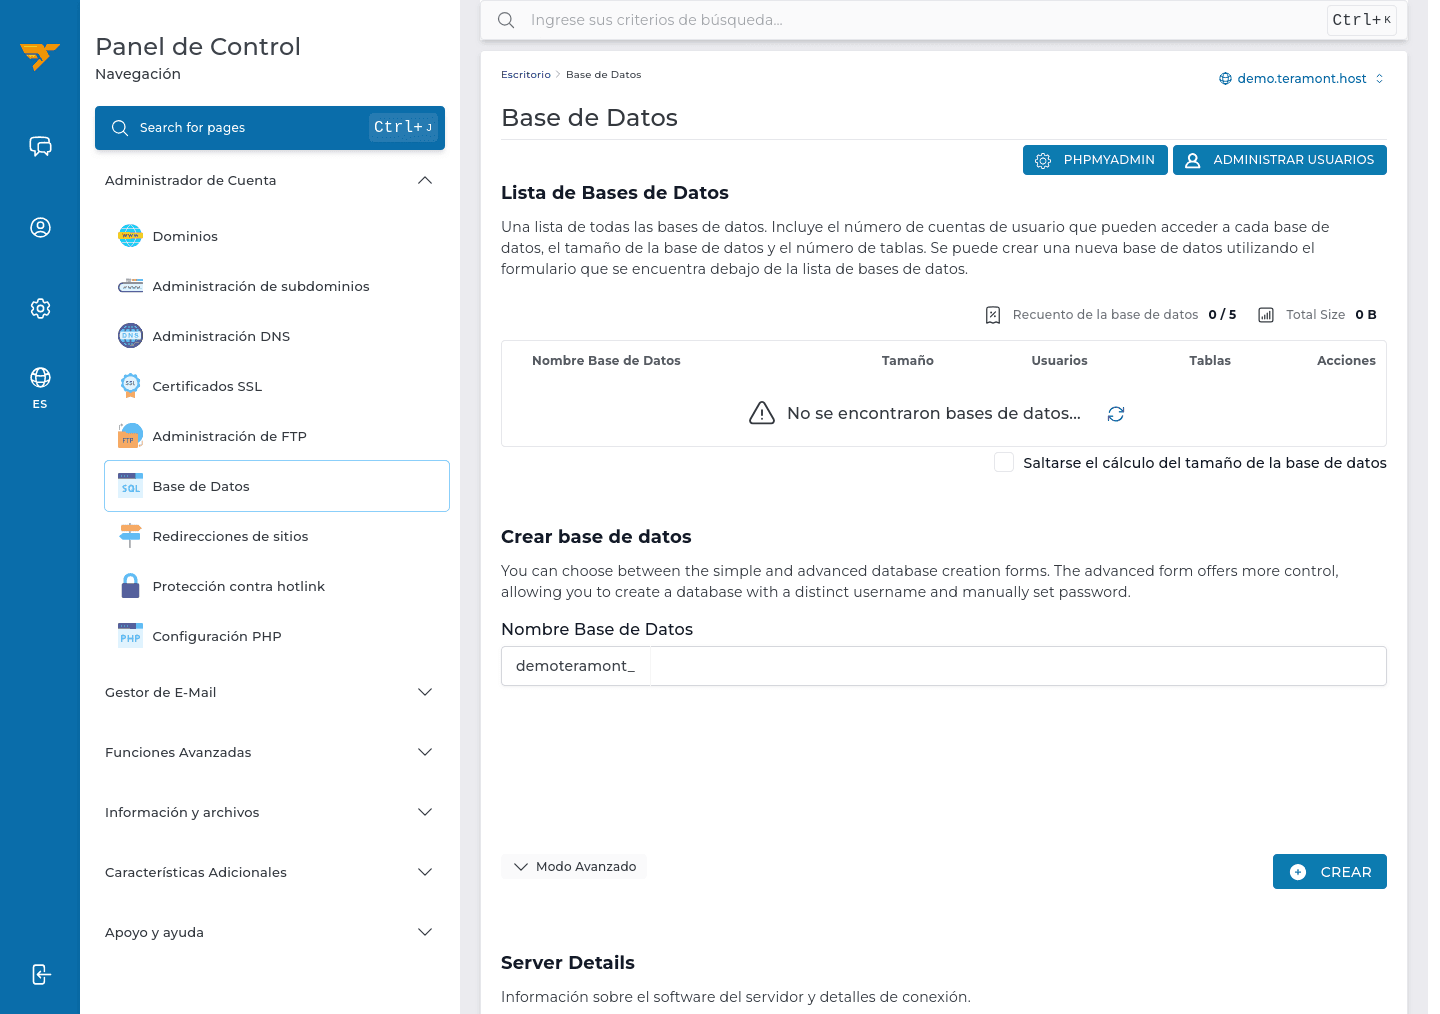This screenshot has width=1440, height=1014.
Task: Click the orange logo icon in the sidebar
Action: [x=40, y=56]
